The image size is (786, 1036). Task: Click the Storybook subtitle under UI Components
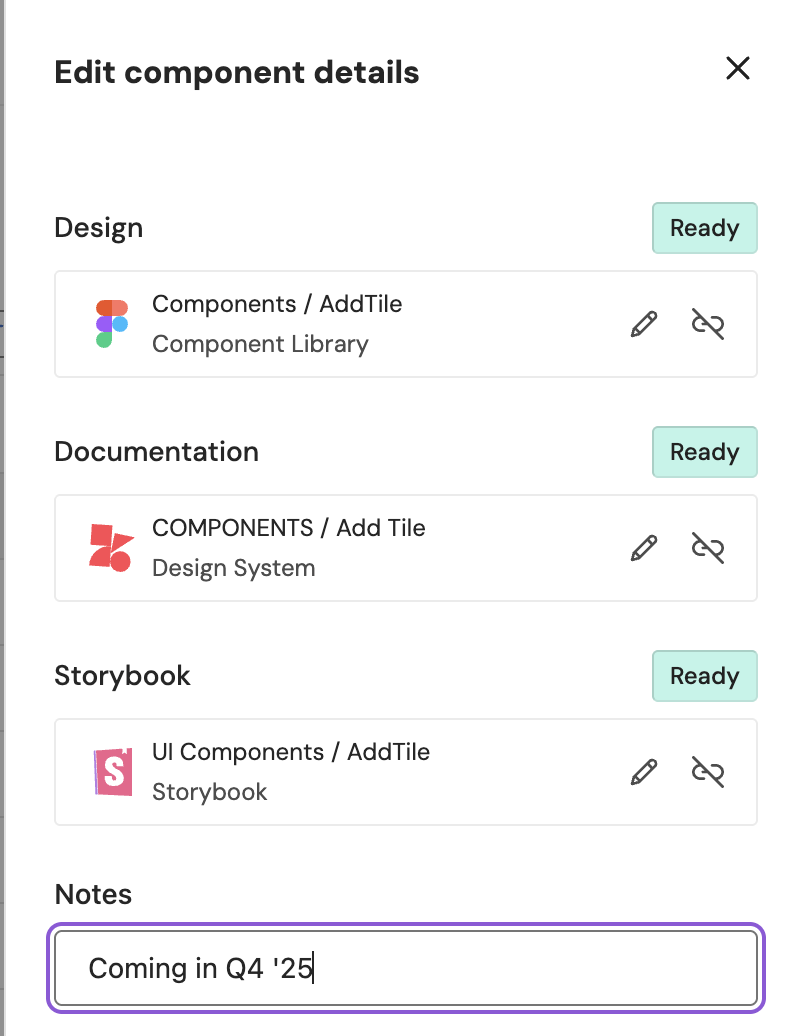coord(209,792)
